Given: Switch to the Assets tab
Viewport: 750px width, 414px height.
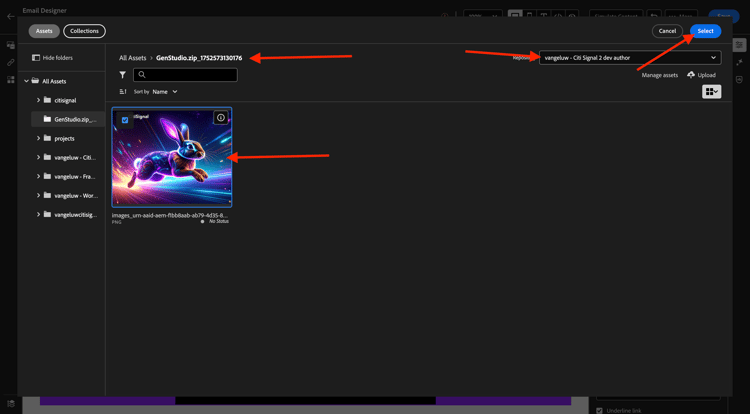Looking at the screenshot, I should [44, 31].
